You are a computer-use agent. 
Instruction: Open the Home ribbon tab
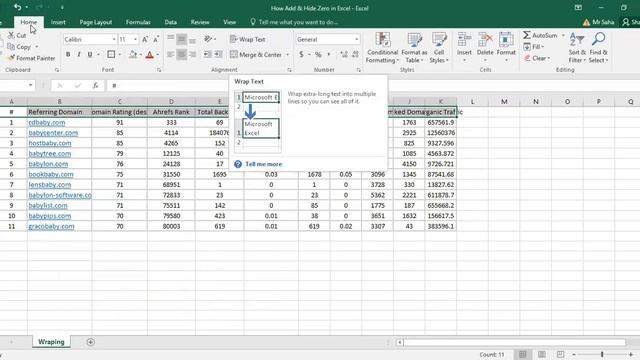coord(29,22)
